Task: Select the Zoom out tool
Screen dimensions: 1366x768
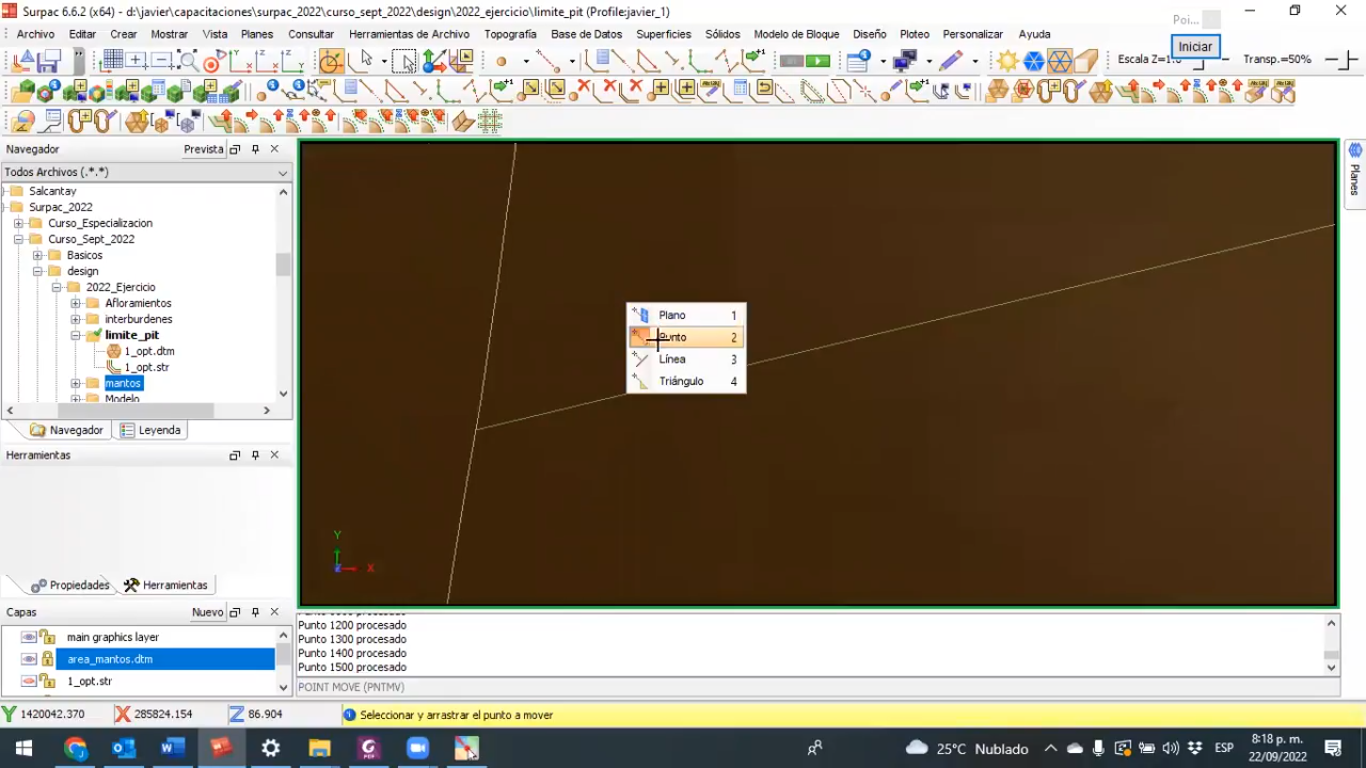Action: [162, 61]
